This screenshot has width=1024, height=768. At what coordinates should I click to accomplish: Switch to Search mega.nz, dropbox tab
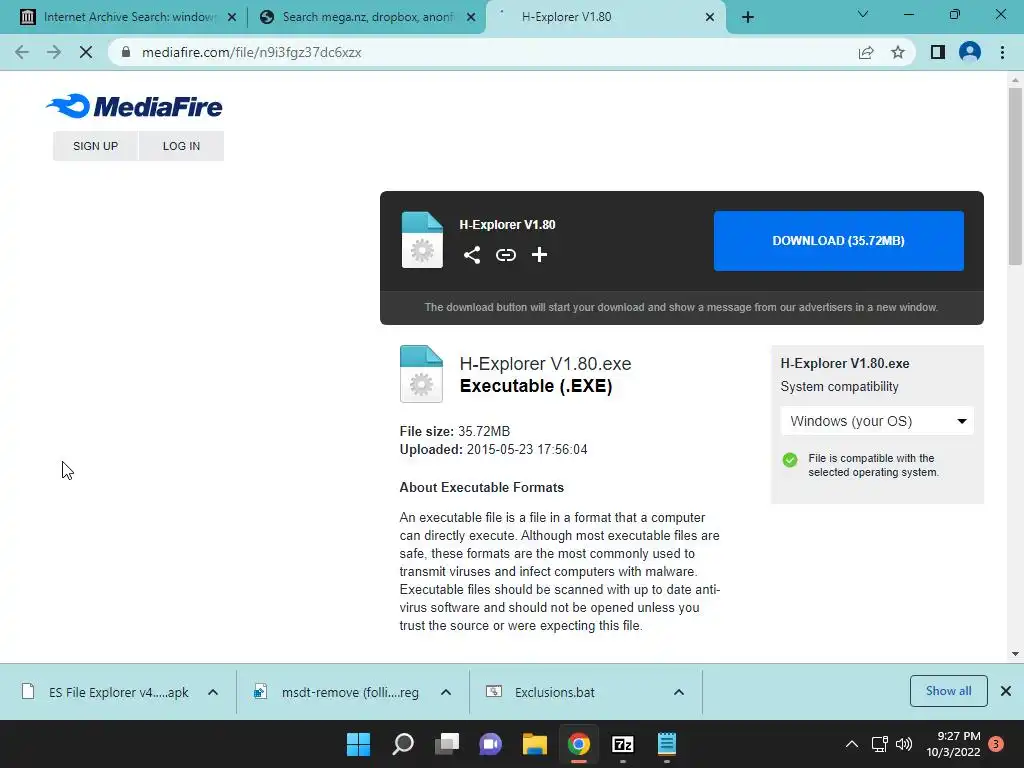point(366,17)
